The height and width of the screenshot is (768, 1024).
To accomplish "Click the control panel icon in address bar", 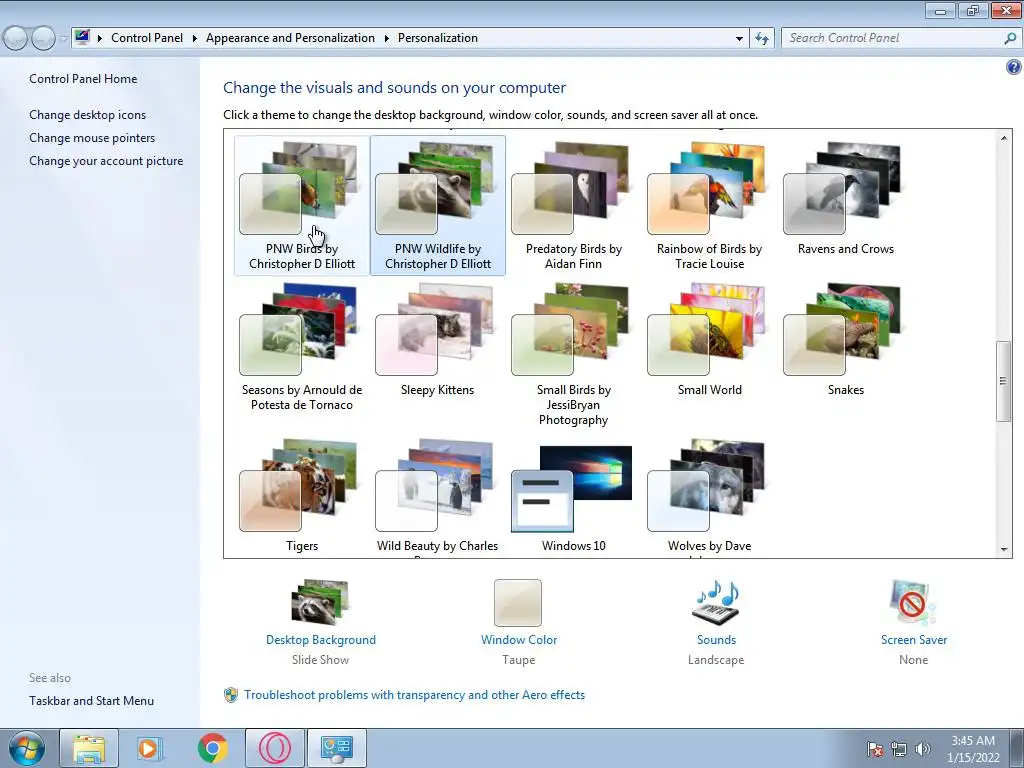I will (x=82, y=37).
